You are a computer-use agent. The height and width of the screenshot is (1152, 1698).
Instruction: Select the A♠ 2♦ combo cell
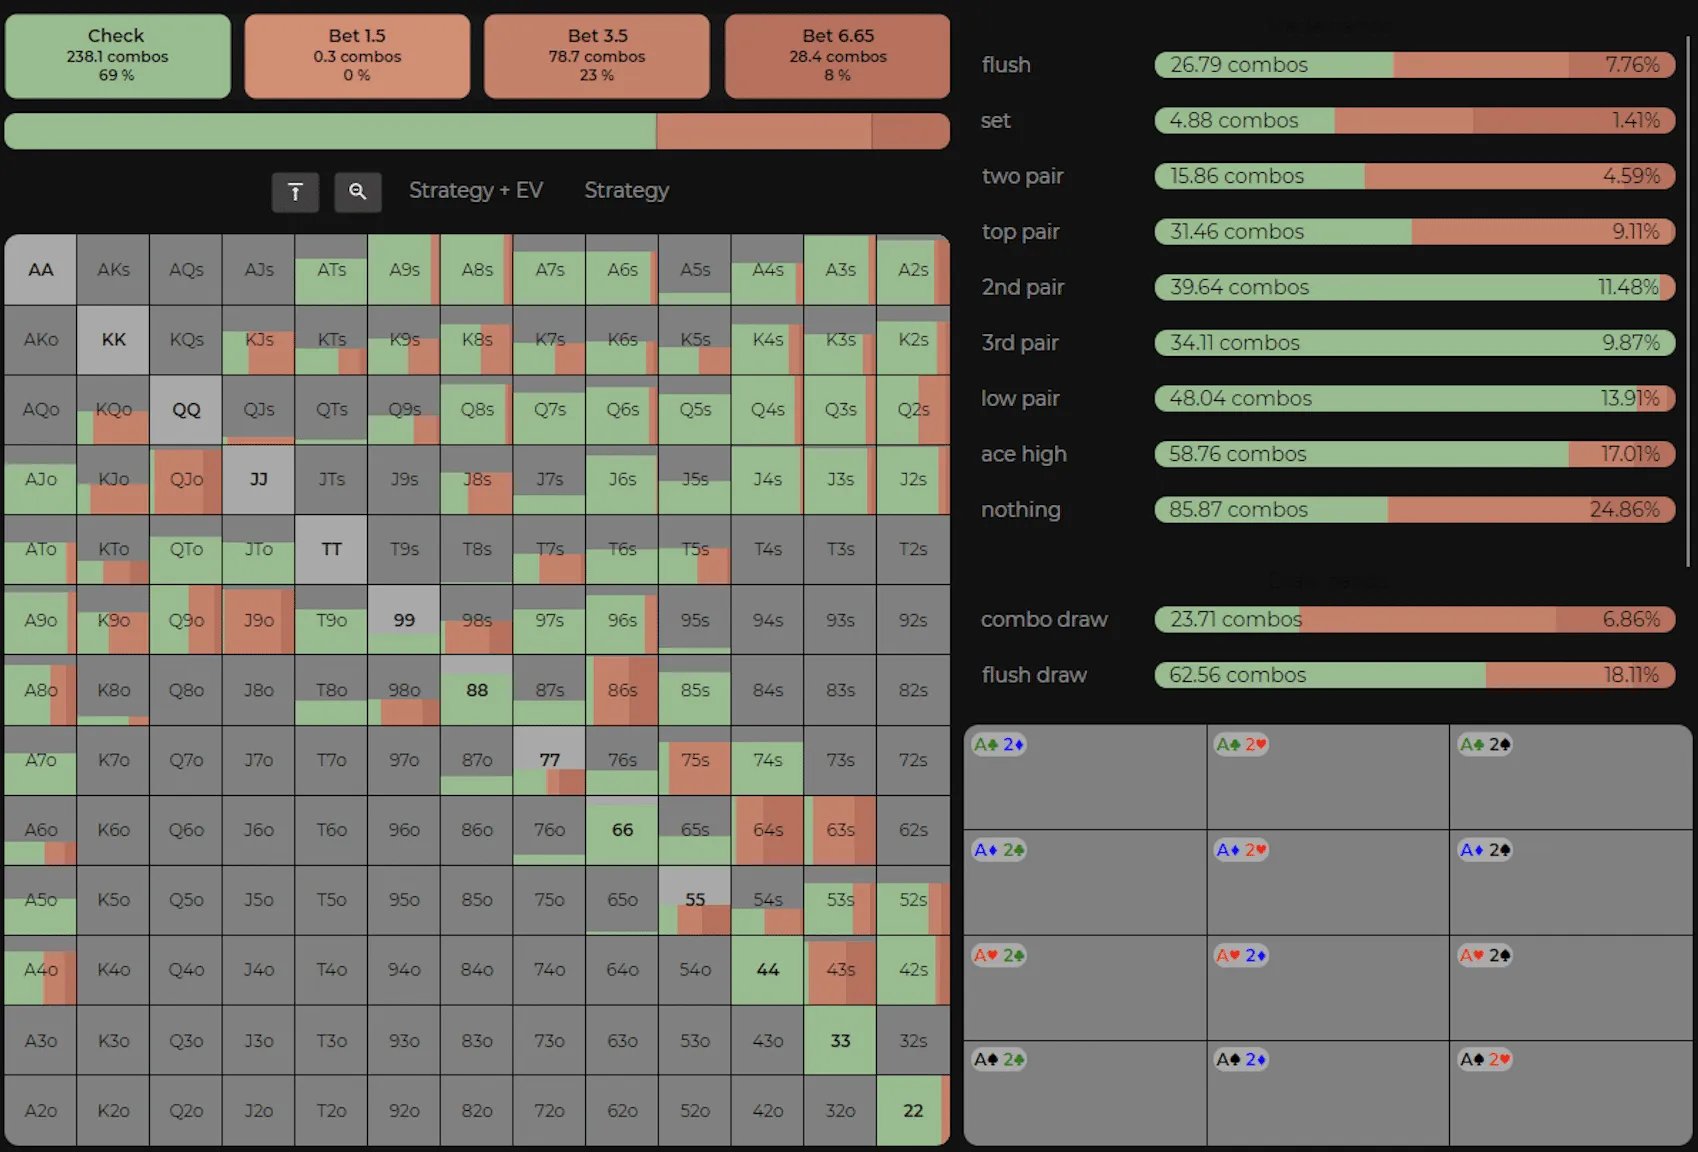click(1328, 1092)
